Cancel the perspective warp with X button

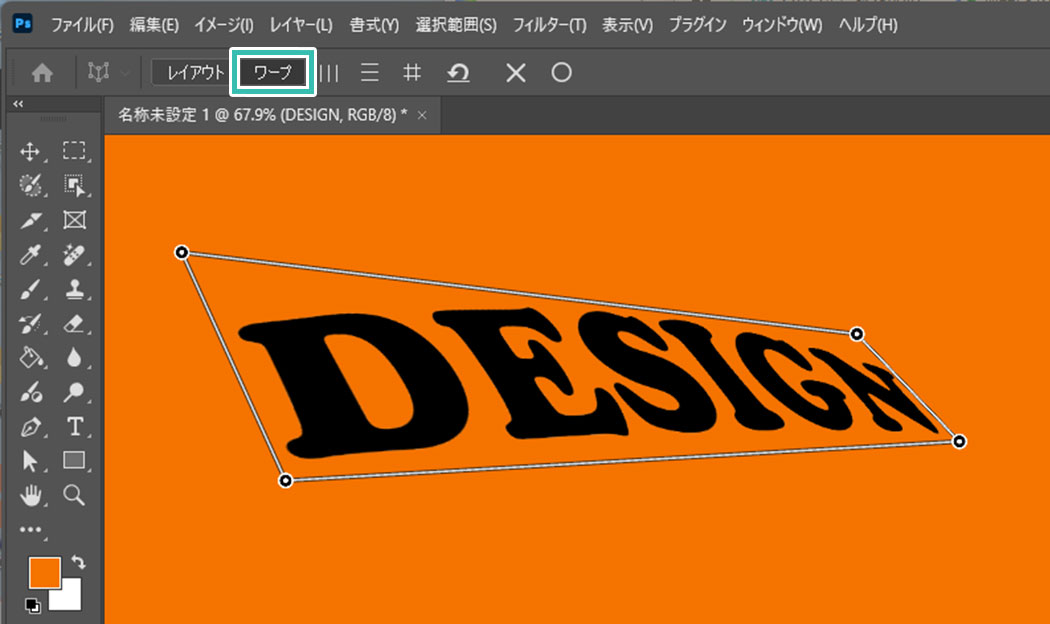[515, 73]
